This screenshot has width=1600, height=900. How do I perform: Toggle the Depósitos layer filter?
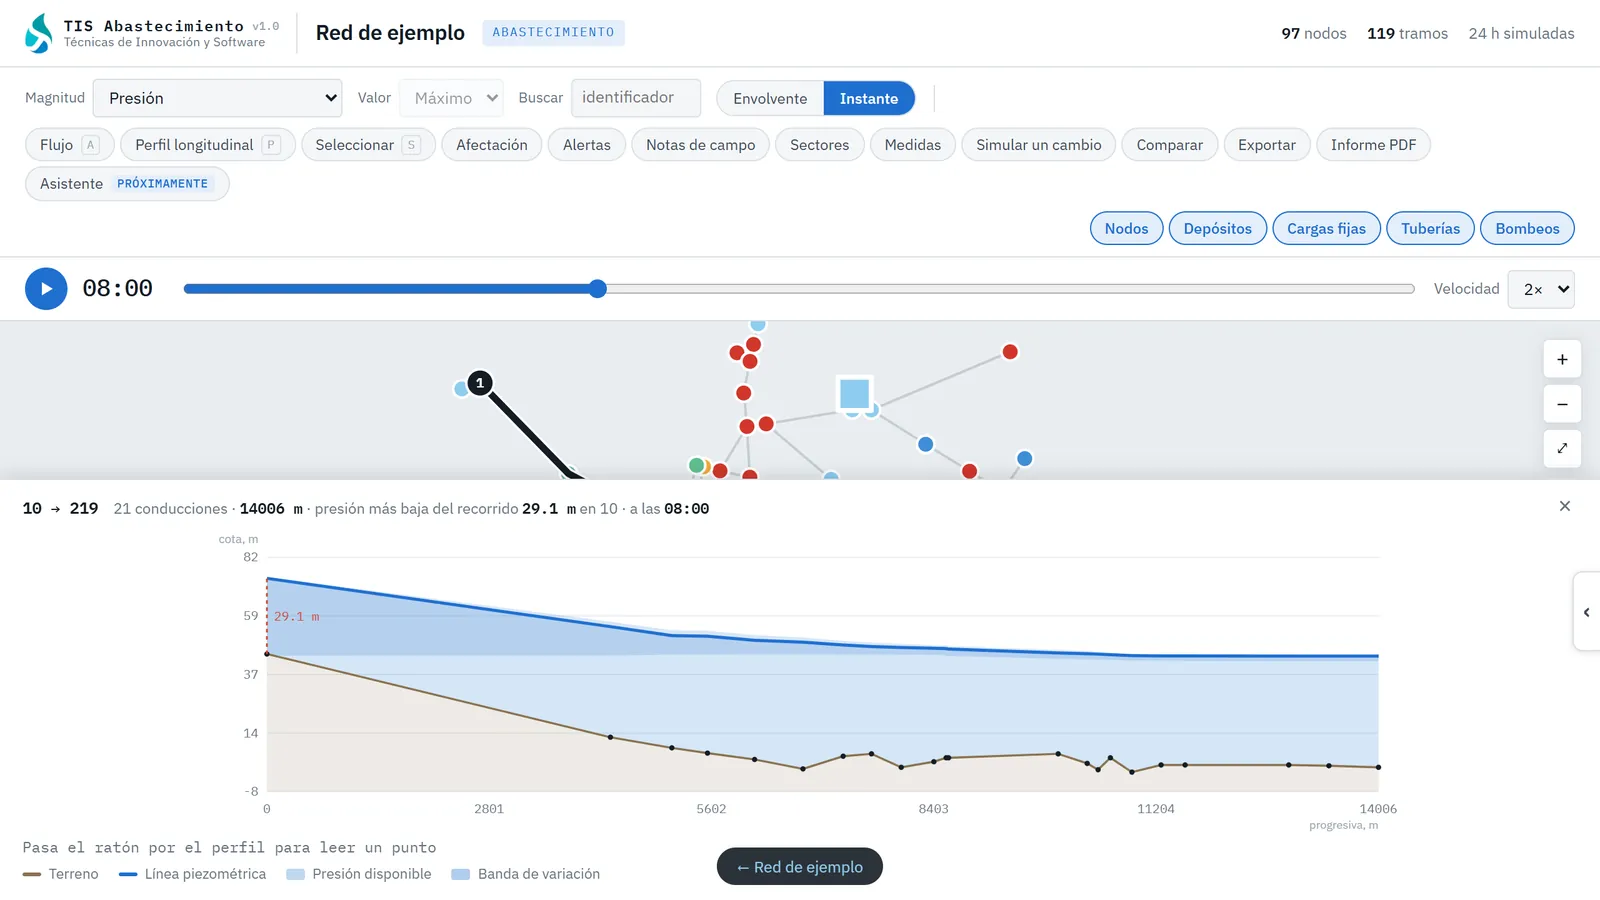coord(1218,228)
